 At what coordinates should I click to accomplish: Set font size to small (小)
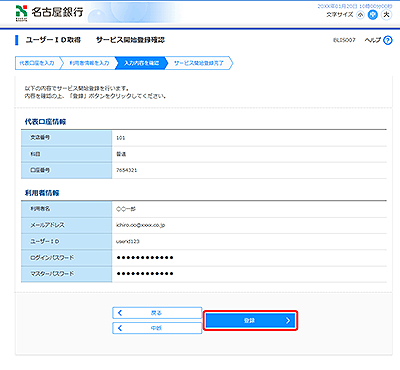(x=360, y=15)
